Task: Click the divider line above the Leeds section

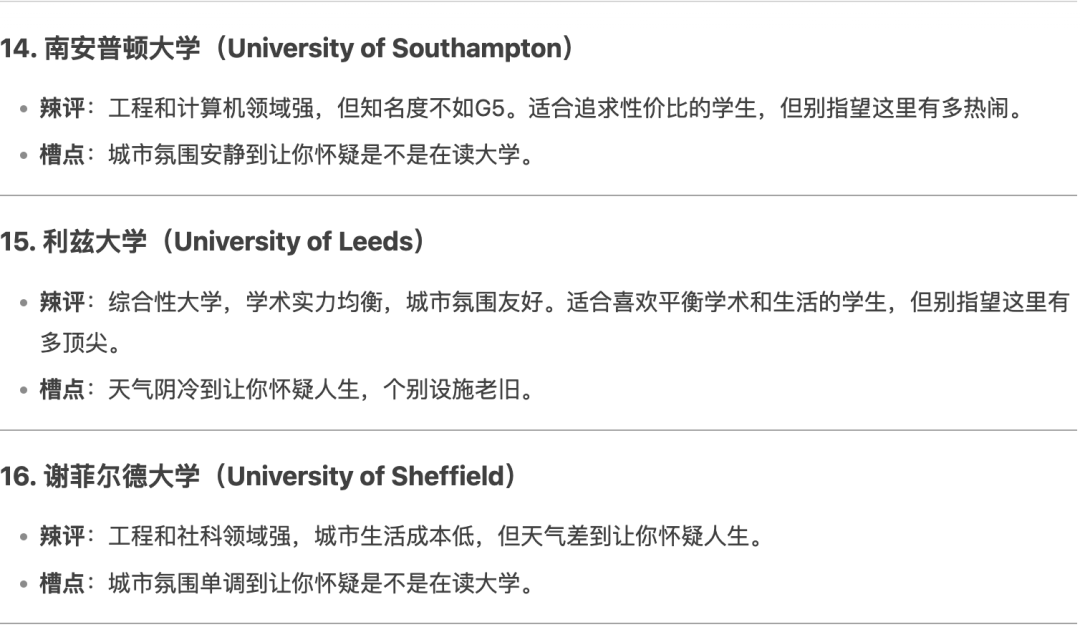Action: point(539,196)
